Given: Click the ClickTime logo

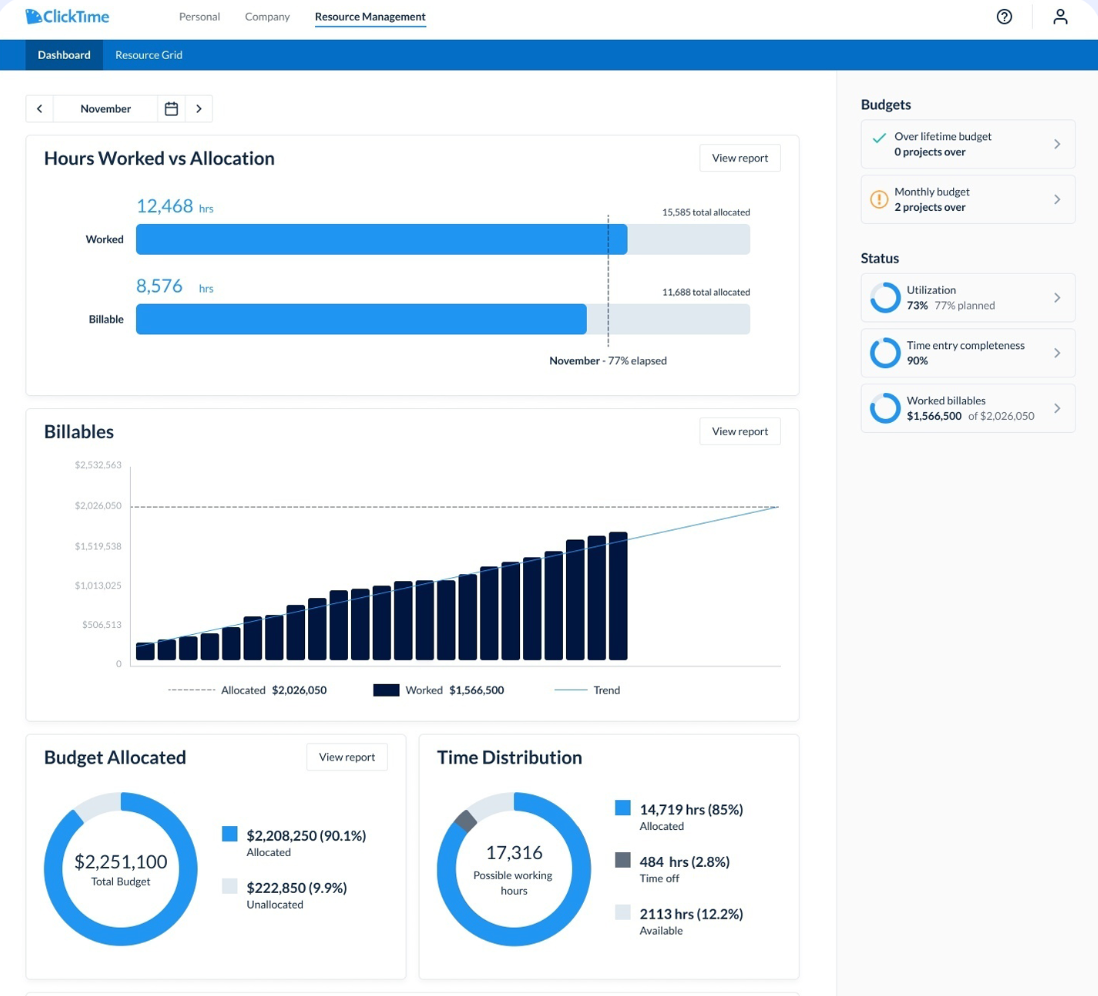Looking at the screenshot, I should click(65, 16).
